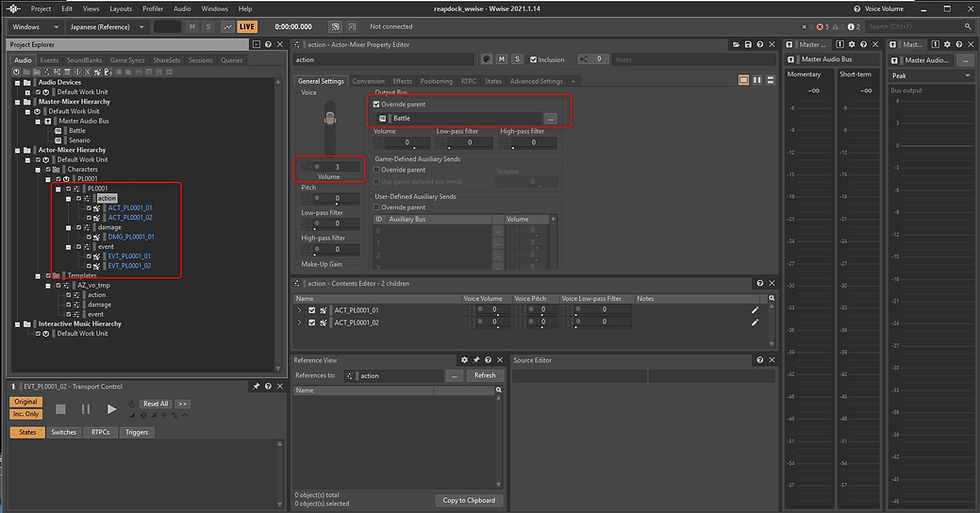Select the Battle bus in Project Explorer
The width and height of the screenshot is (980, 513).
coord(78,131)
